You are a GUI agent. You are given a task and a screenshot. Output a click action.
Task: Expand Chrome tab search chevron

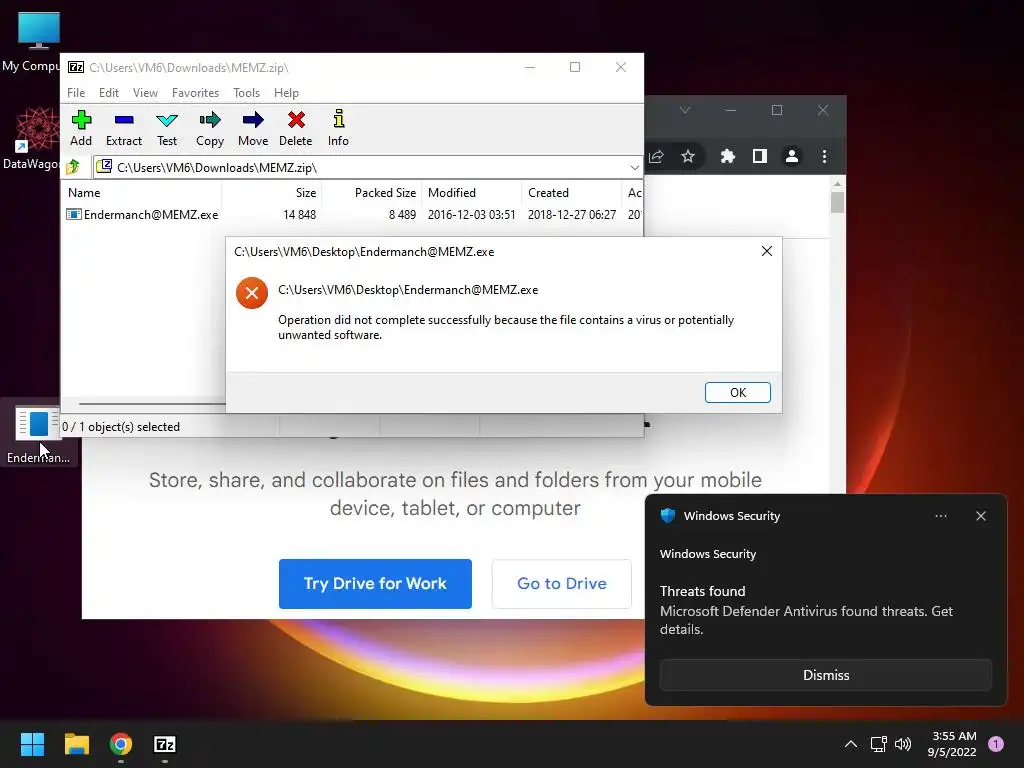pyautogui.click(x=684, y=110)
